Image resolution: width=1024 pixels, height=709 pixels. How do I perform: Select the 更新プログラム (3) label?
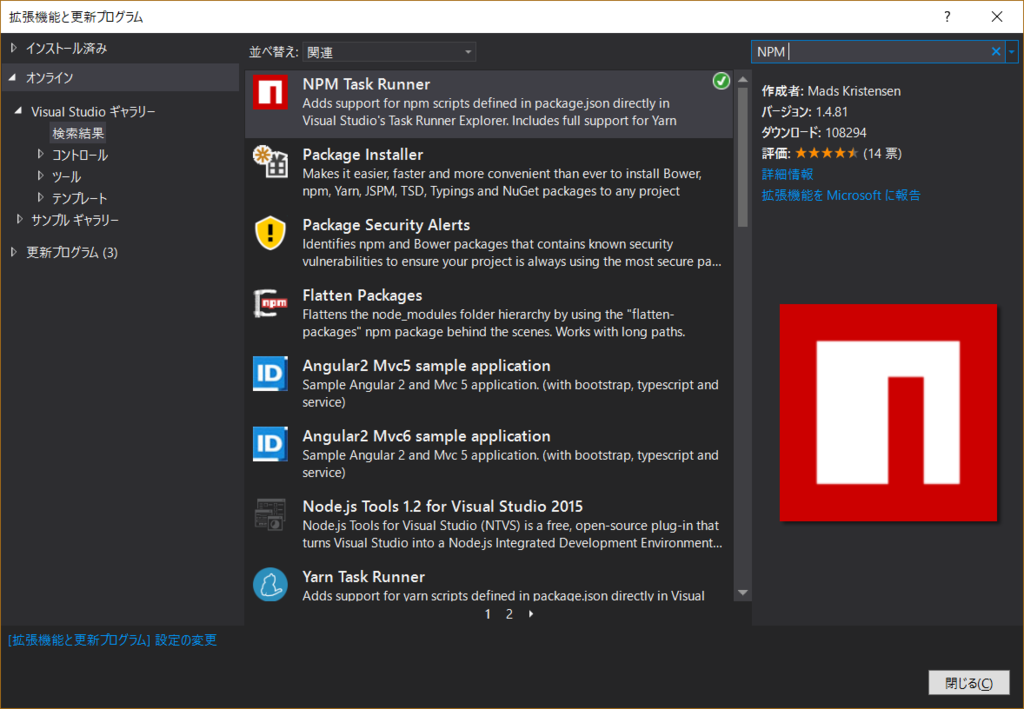tap(72, 253)
